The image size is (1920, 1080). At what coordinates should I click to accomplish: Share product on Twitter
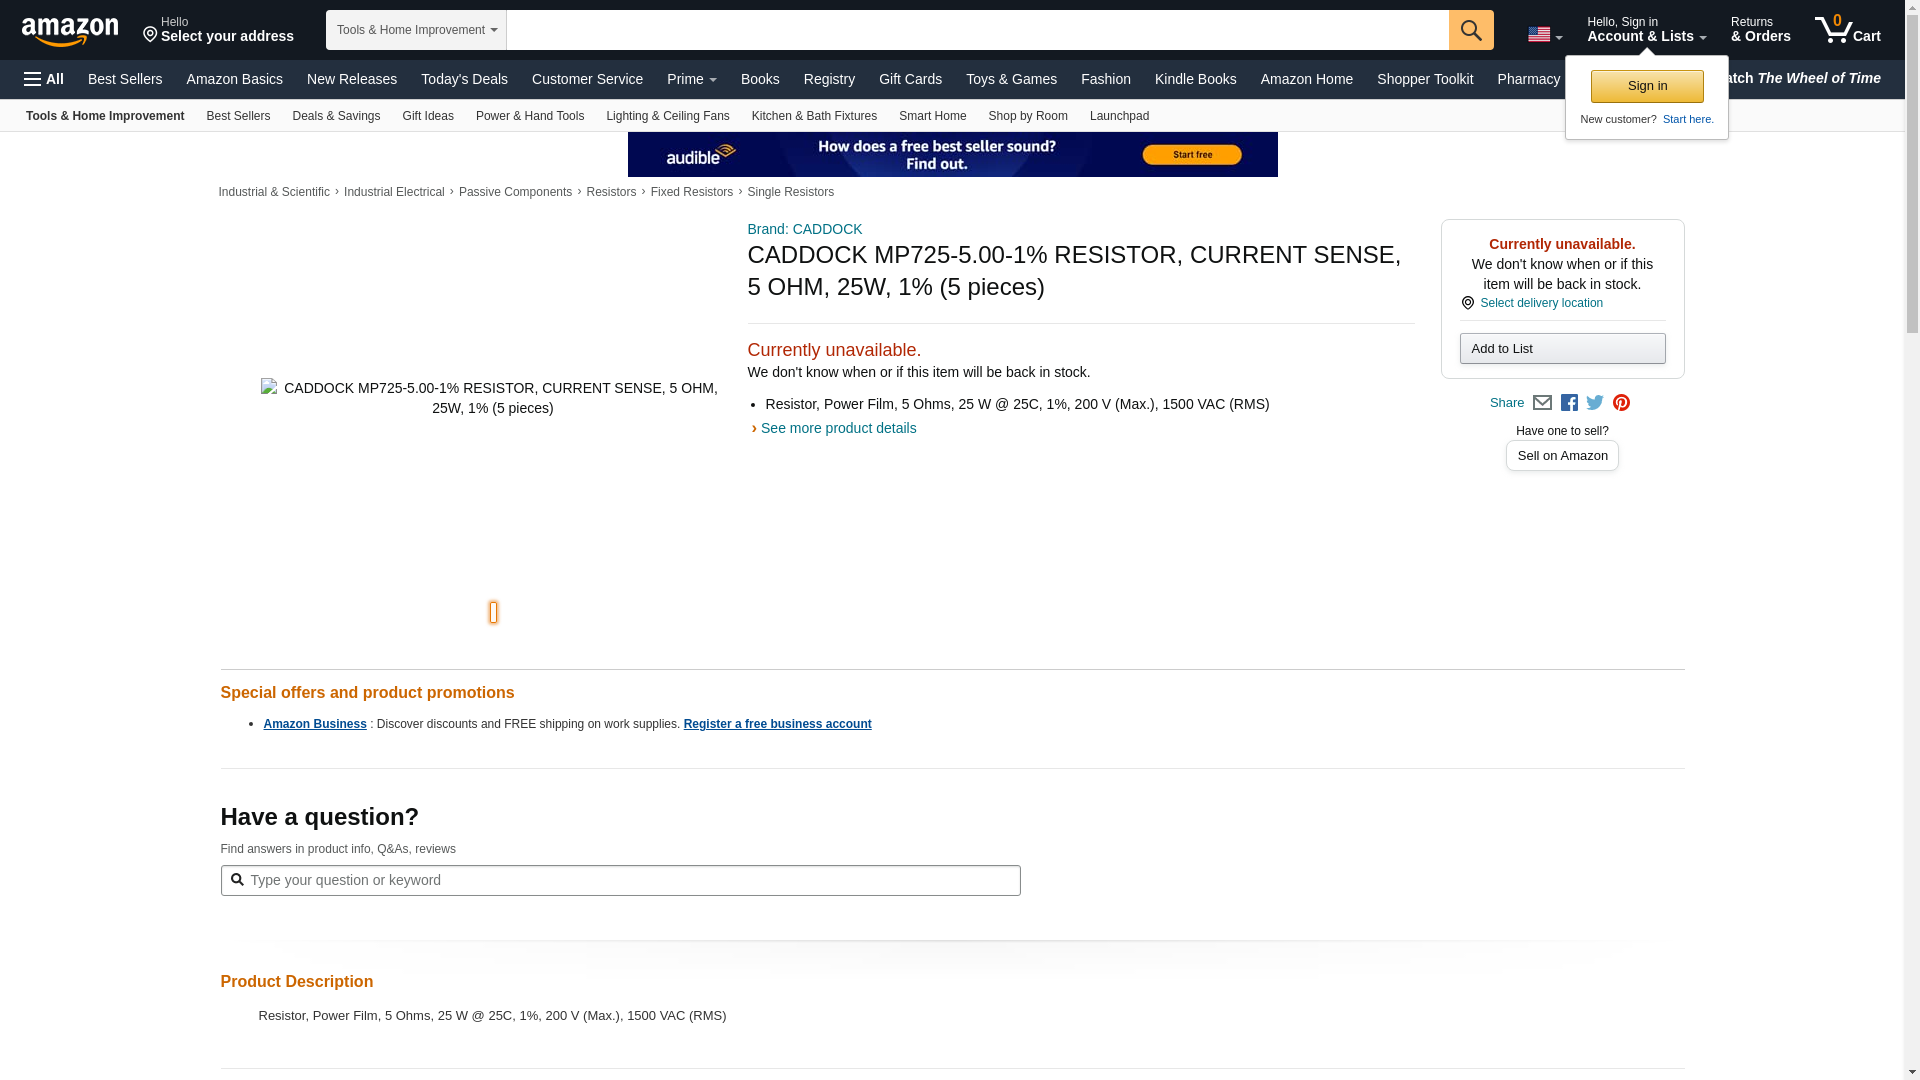click(1595, 403)
